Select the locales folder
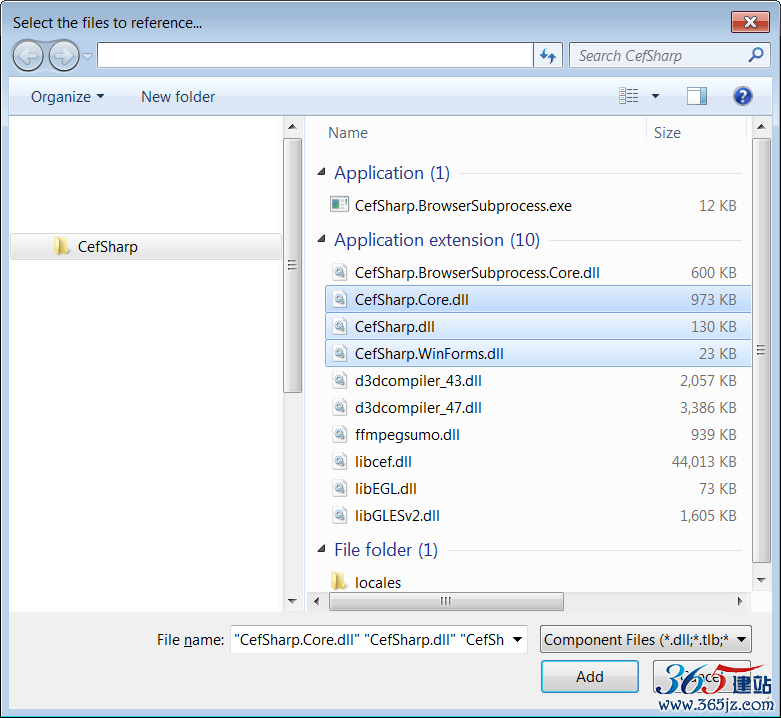This screenshot has height=718, width=781. coord(538,582)
